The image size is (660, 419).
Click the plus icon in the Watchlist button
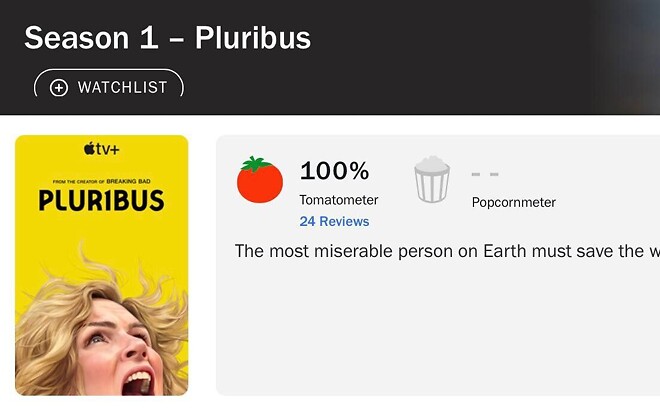[x=59, y=87]
